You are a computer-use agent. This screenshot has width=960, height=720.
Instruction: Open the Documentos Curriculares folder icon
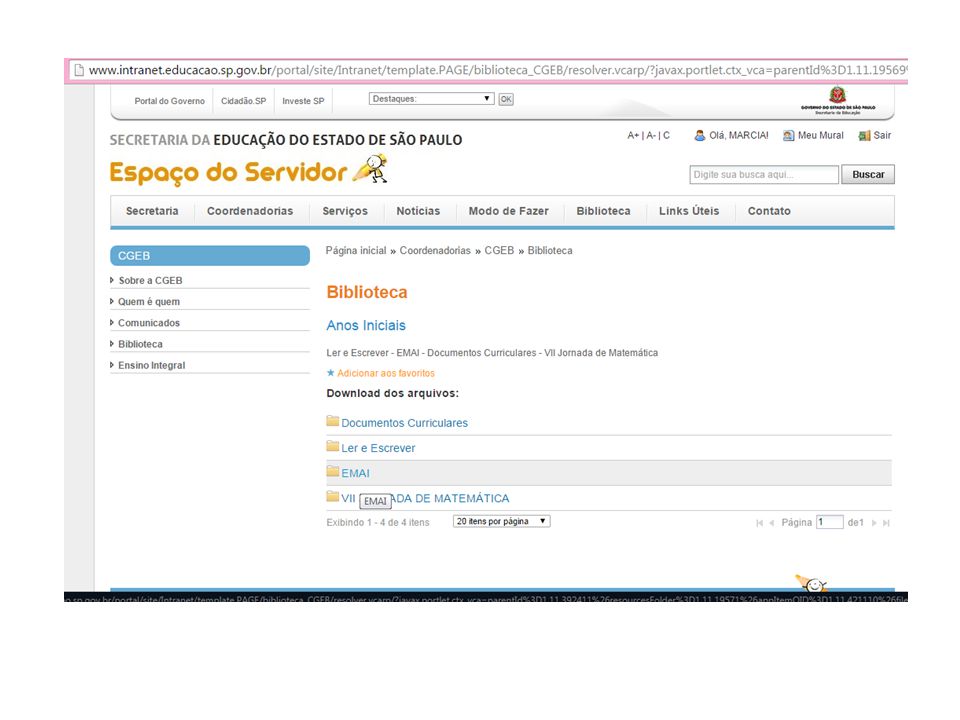(x=332, y=421)
